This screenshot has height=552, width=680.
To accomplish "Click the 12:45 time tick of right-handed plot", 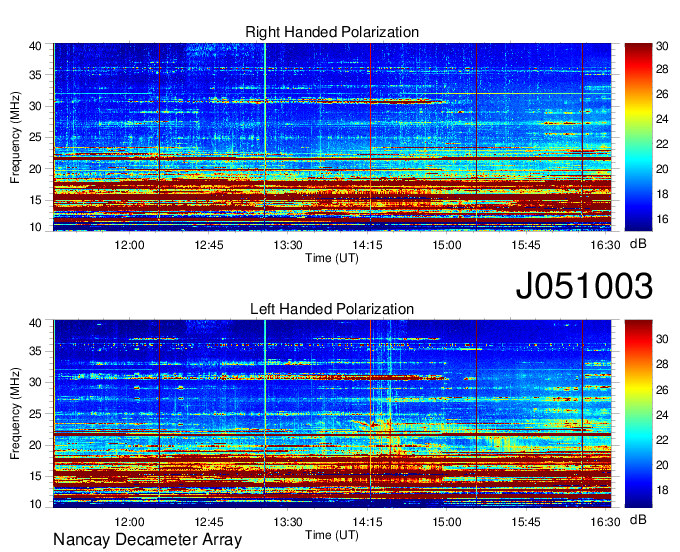I will click(x=209, y=245).
